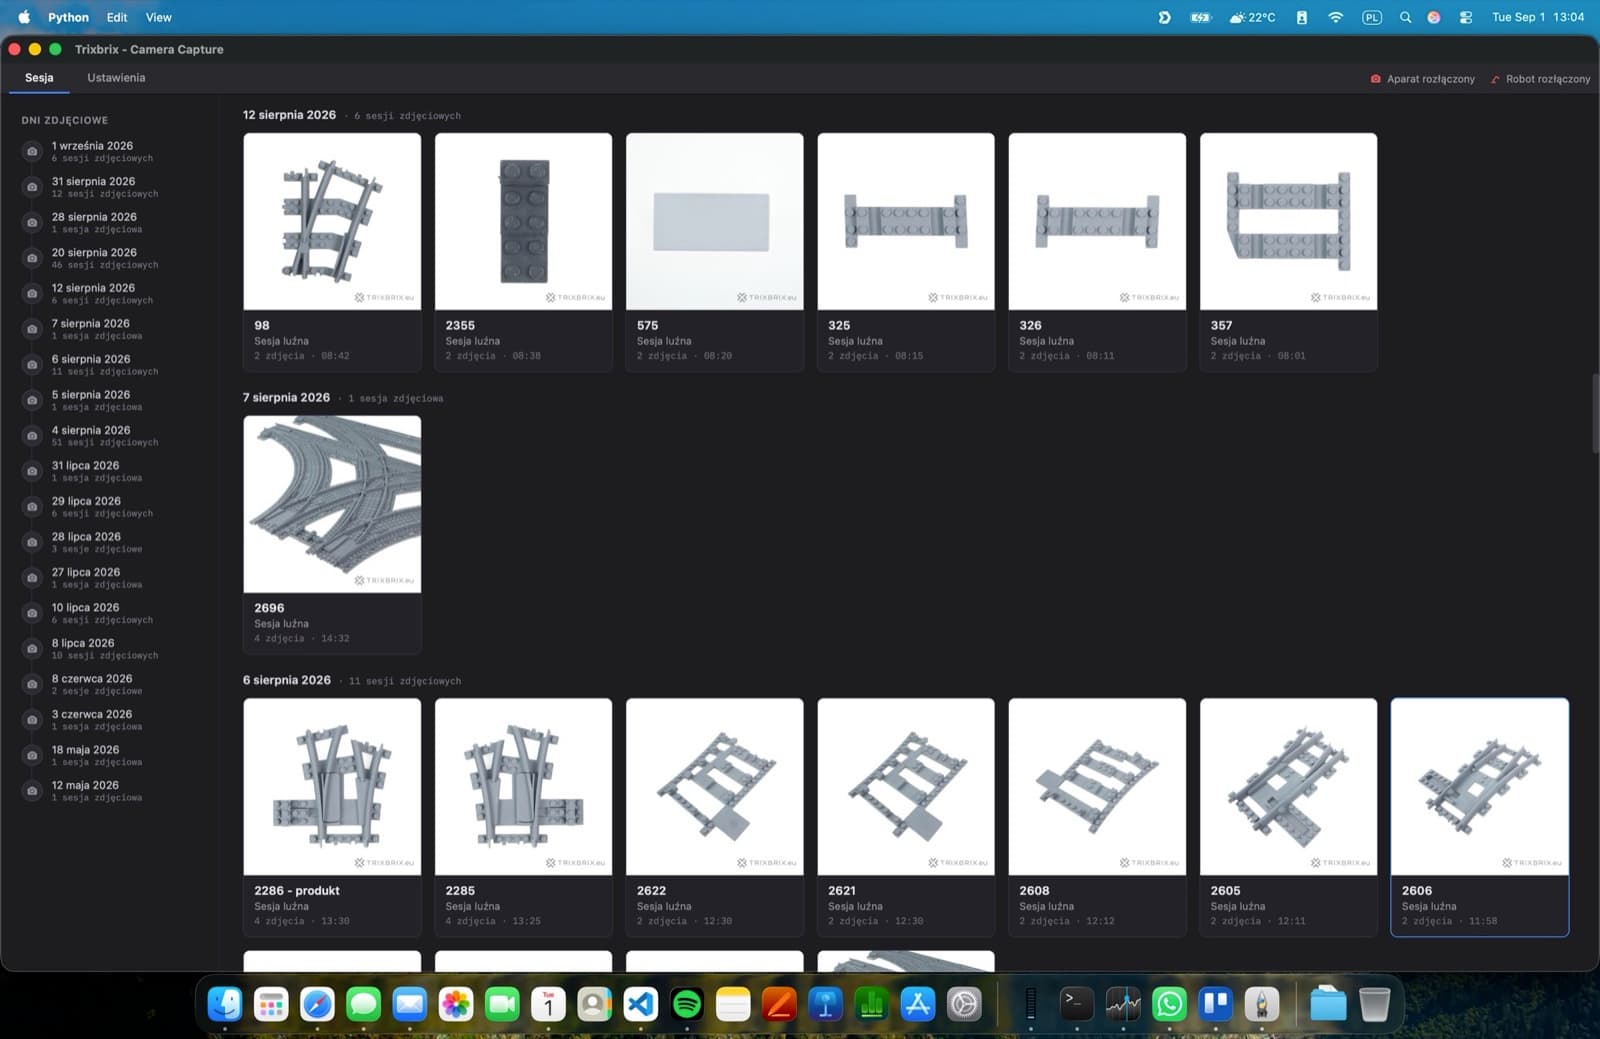Viewport: 1600px width, 1039px height.
Task: Click the vertical scrollbar on the right
Action: coord(1595,413)
